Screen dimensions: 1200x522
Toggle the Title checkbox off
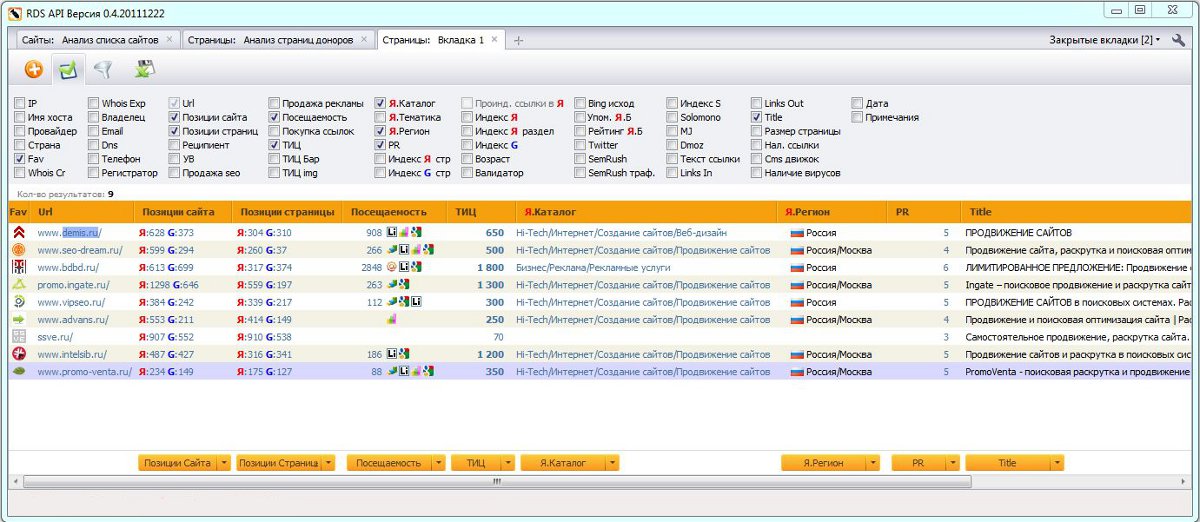click(x=757, y=117)
